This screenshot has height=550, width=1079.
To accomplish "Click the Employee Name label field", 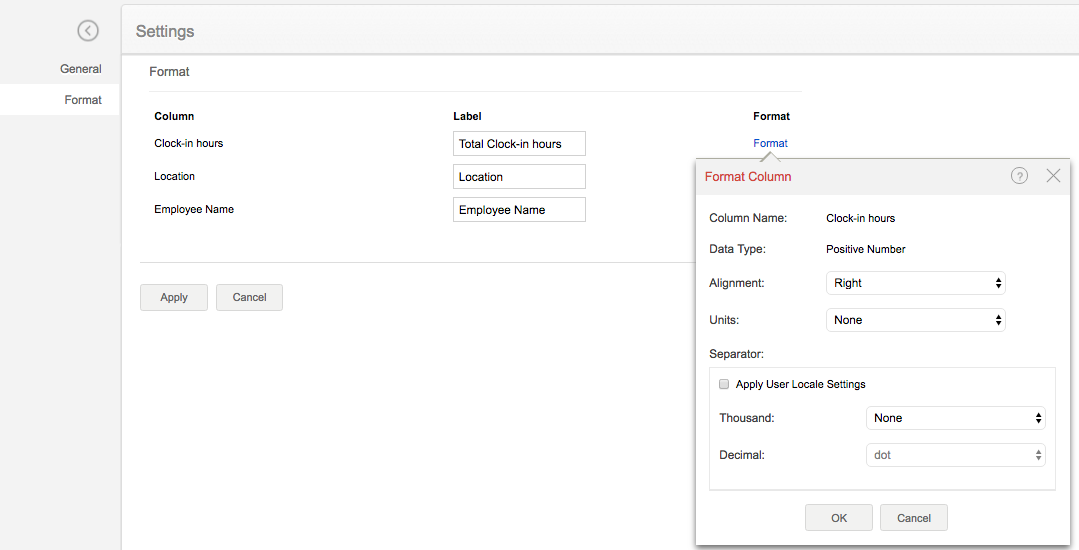I will pos(519,210).
